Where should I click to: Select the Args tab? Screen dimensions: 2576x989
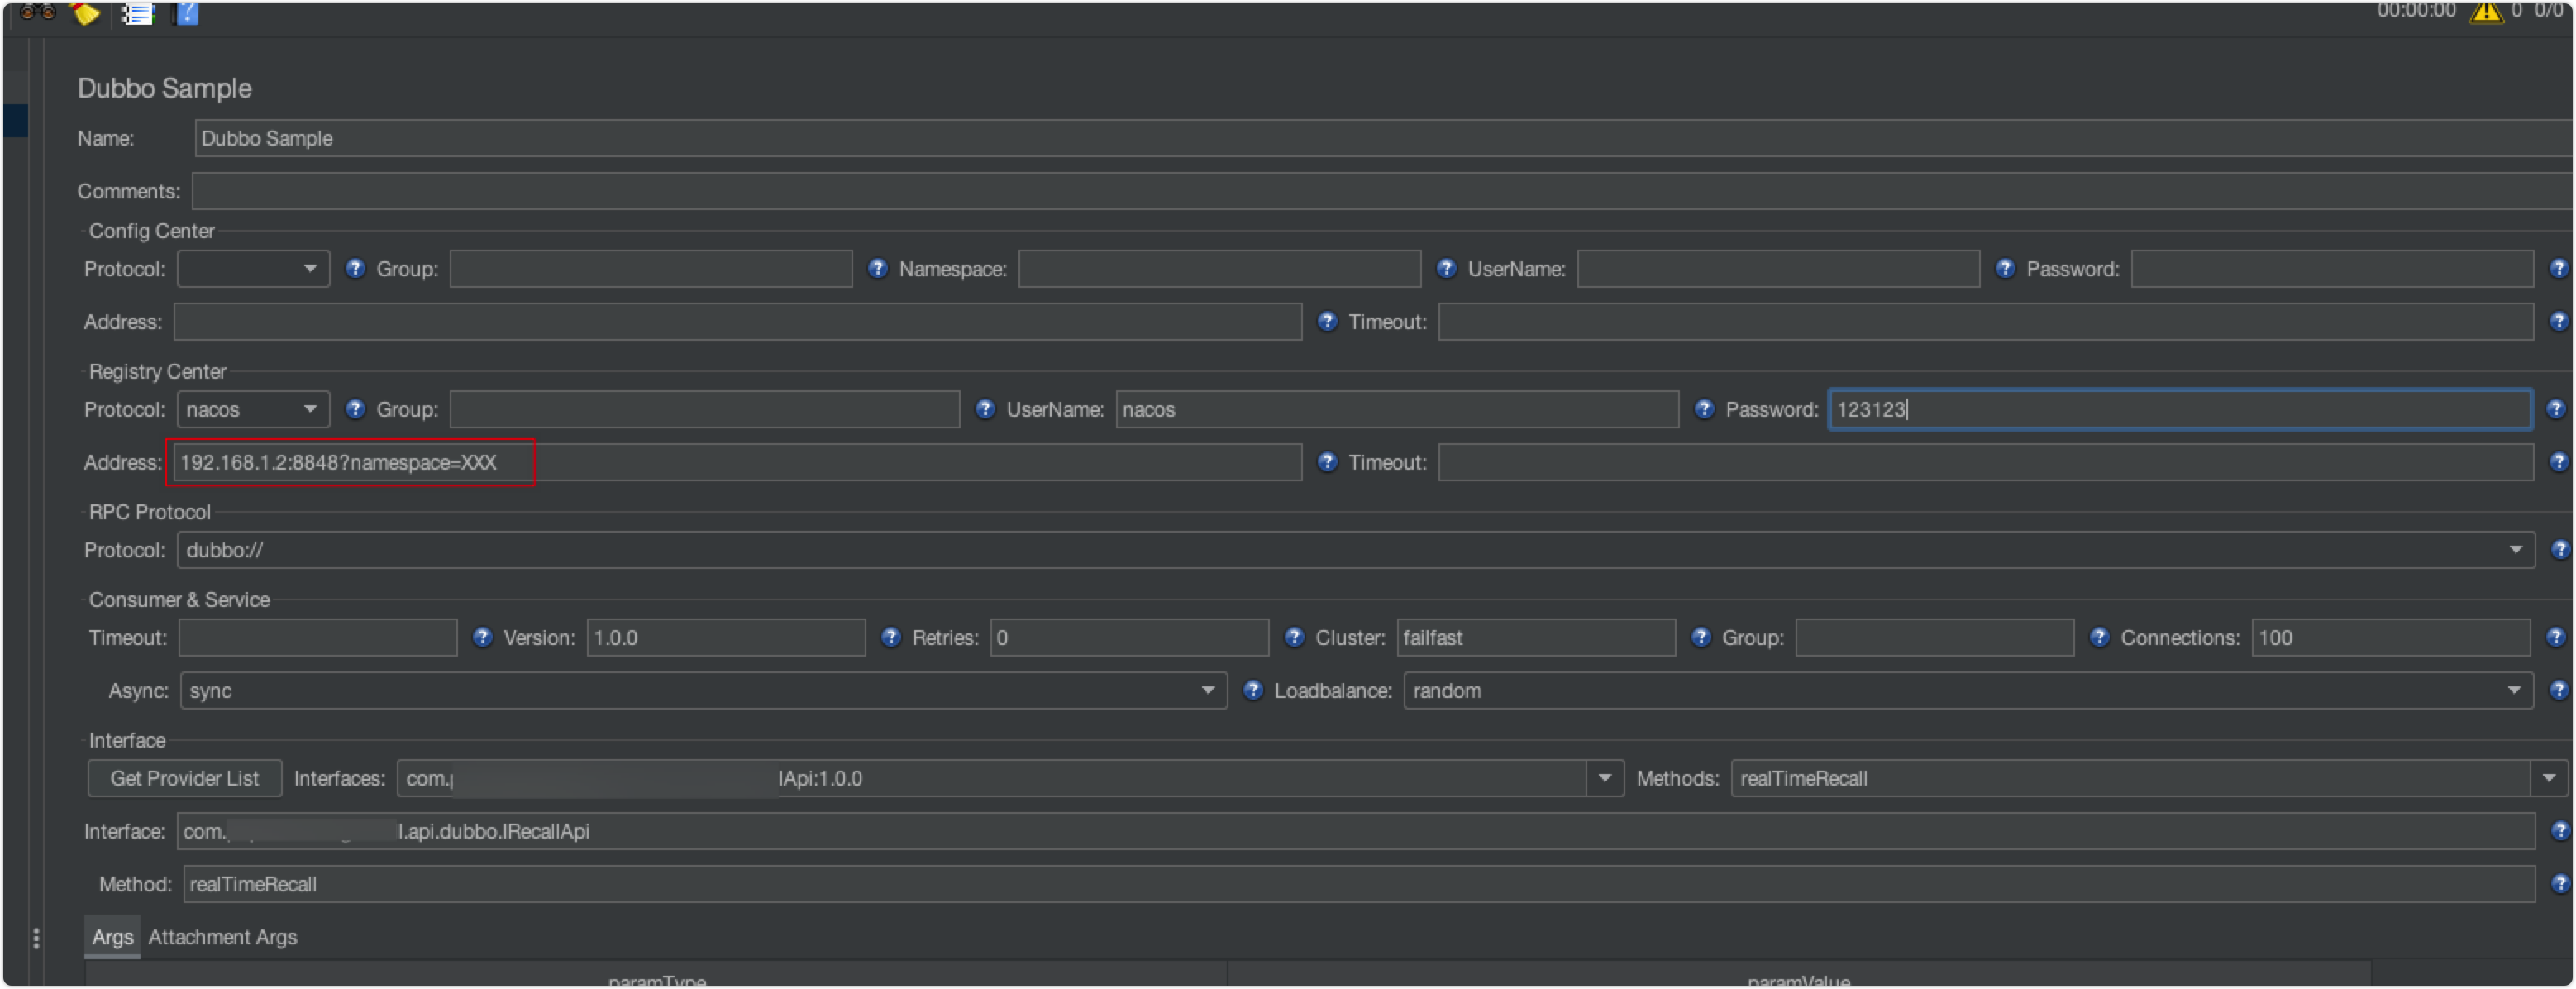[x=112, y=937]
